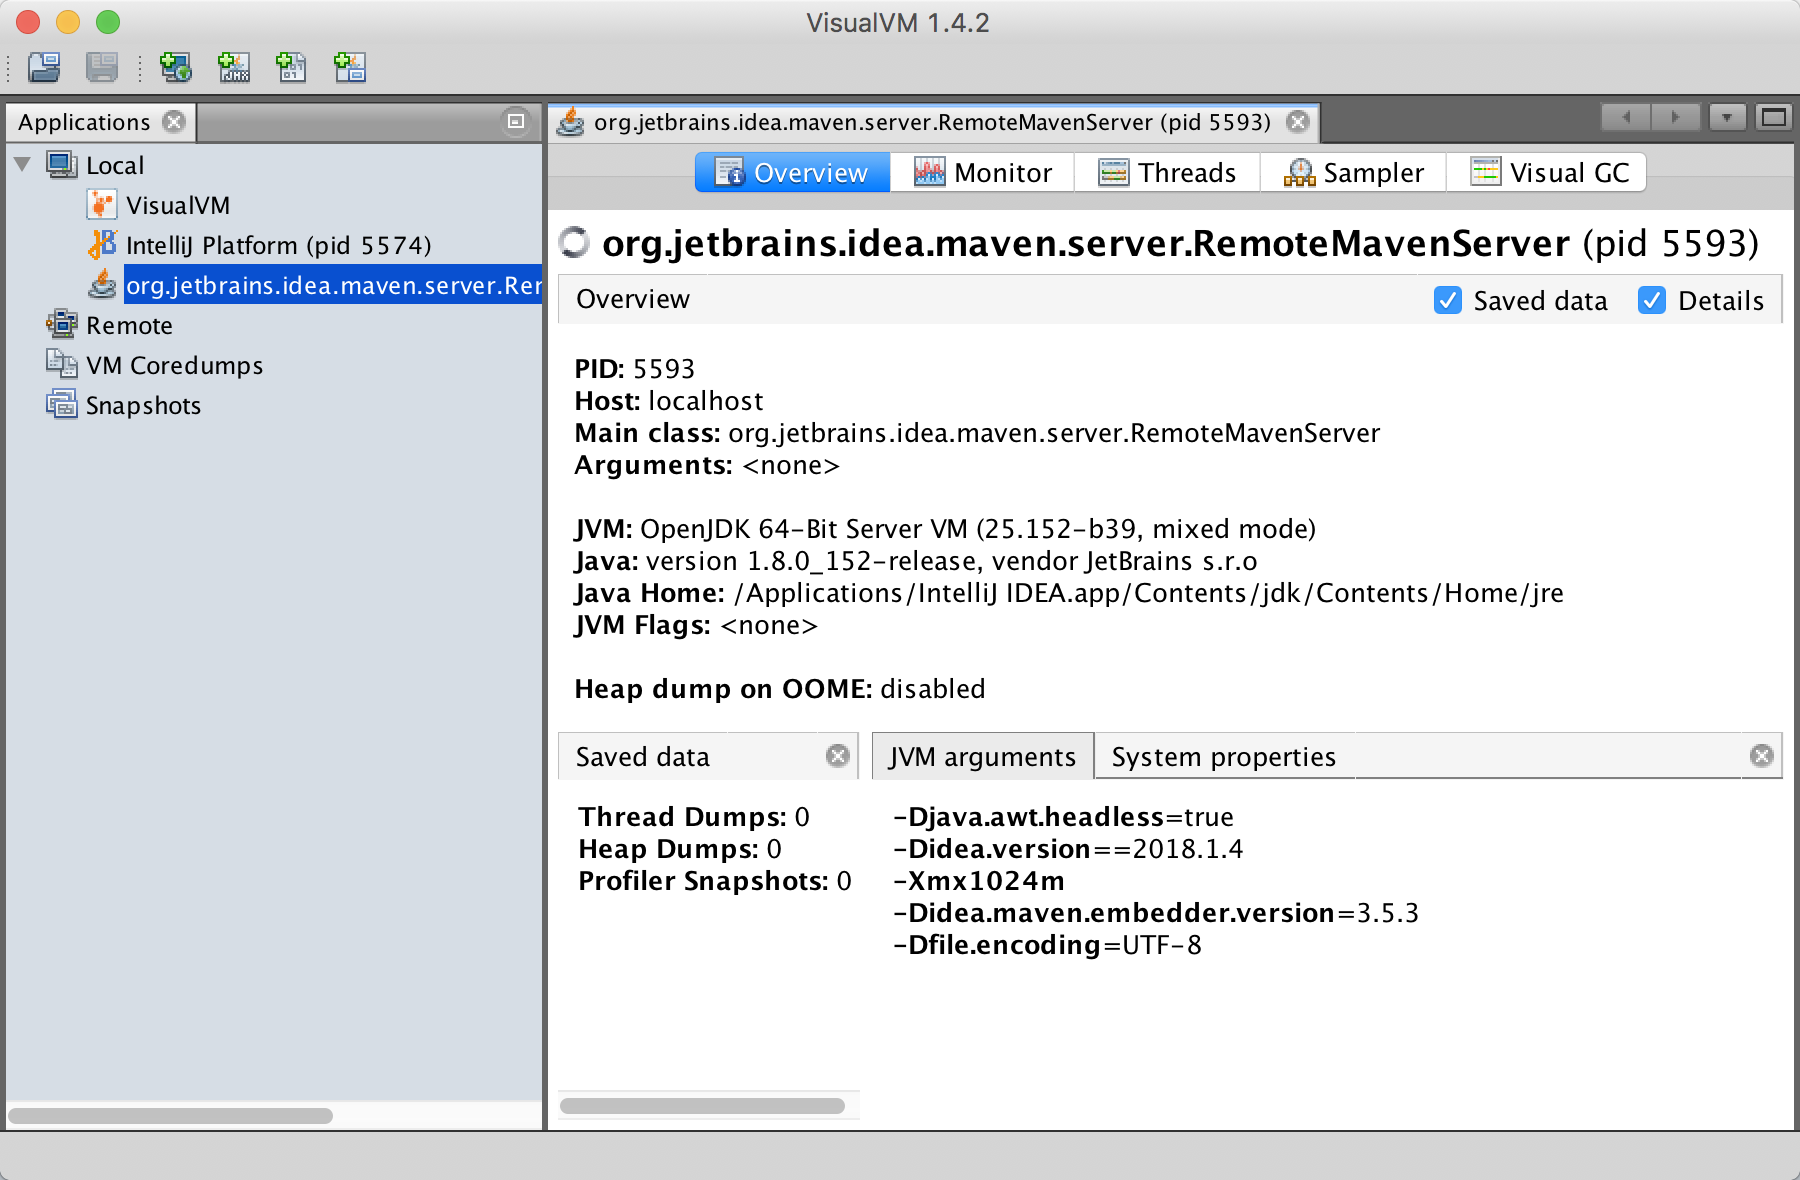1800x1180 pixels.
Task: Click the -Djava.awt.headless=true argument
Action: point(1063,817)
